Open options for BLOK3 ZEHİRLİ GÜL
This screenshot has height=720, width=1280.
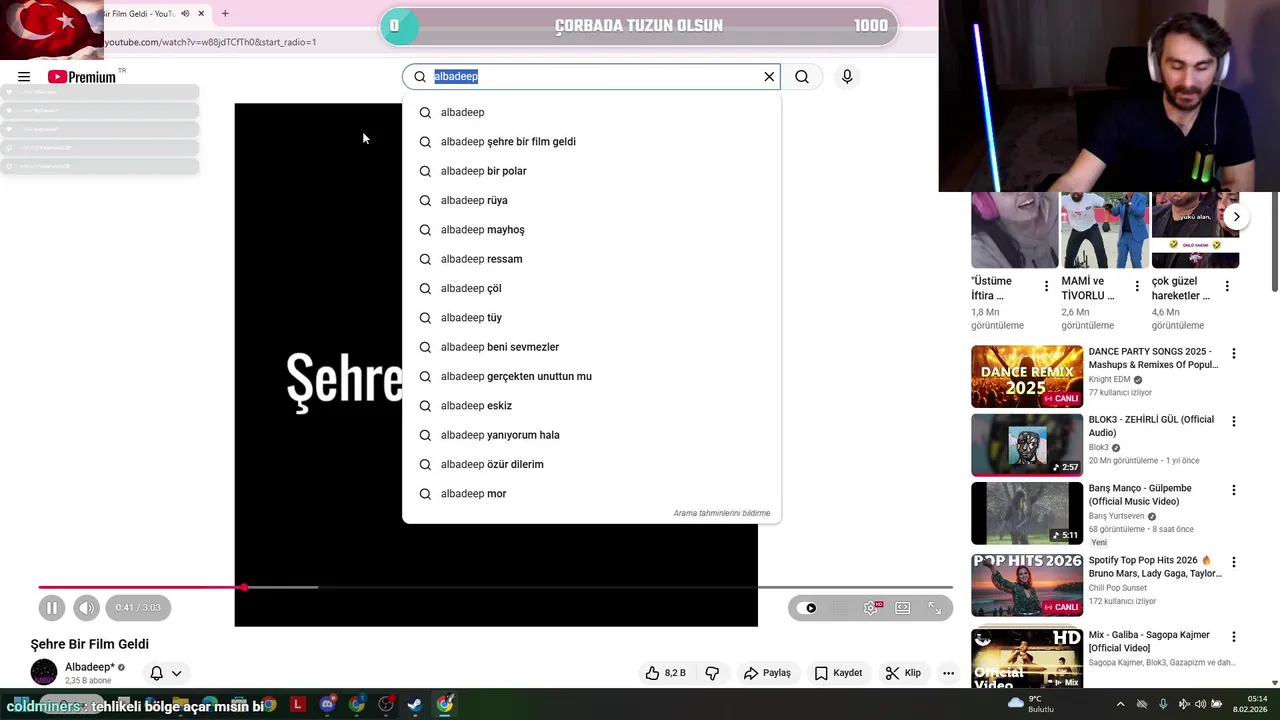pyautogui.click(x=1234, y=421)
